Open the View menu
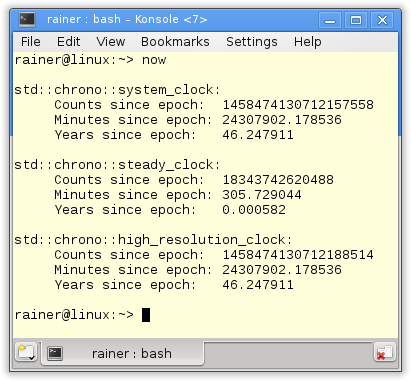Image resolution: width=411 pixels, height=381 pixels. pyautogui.click(x=111, y=42)
